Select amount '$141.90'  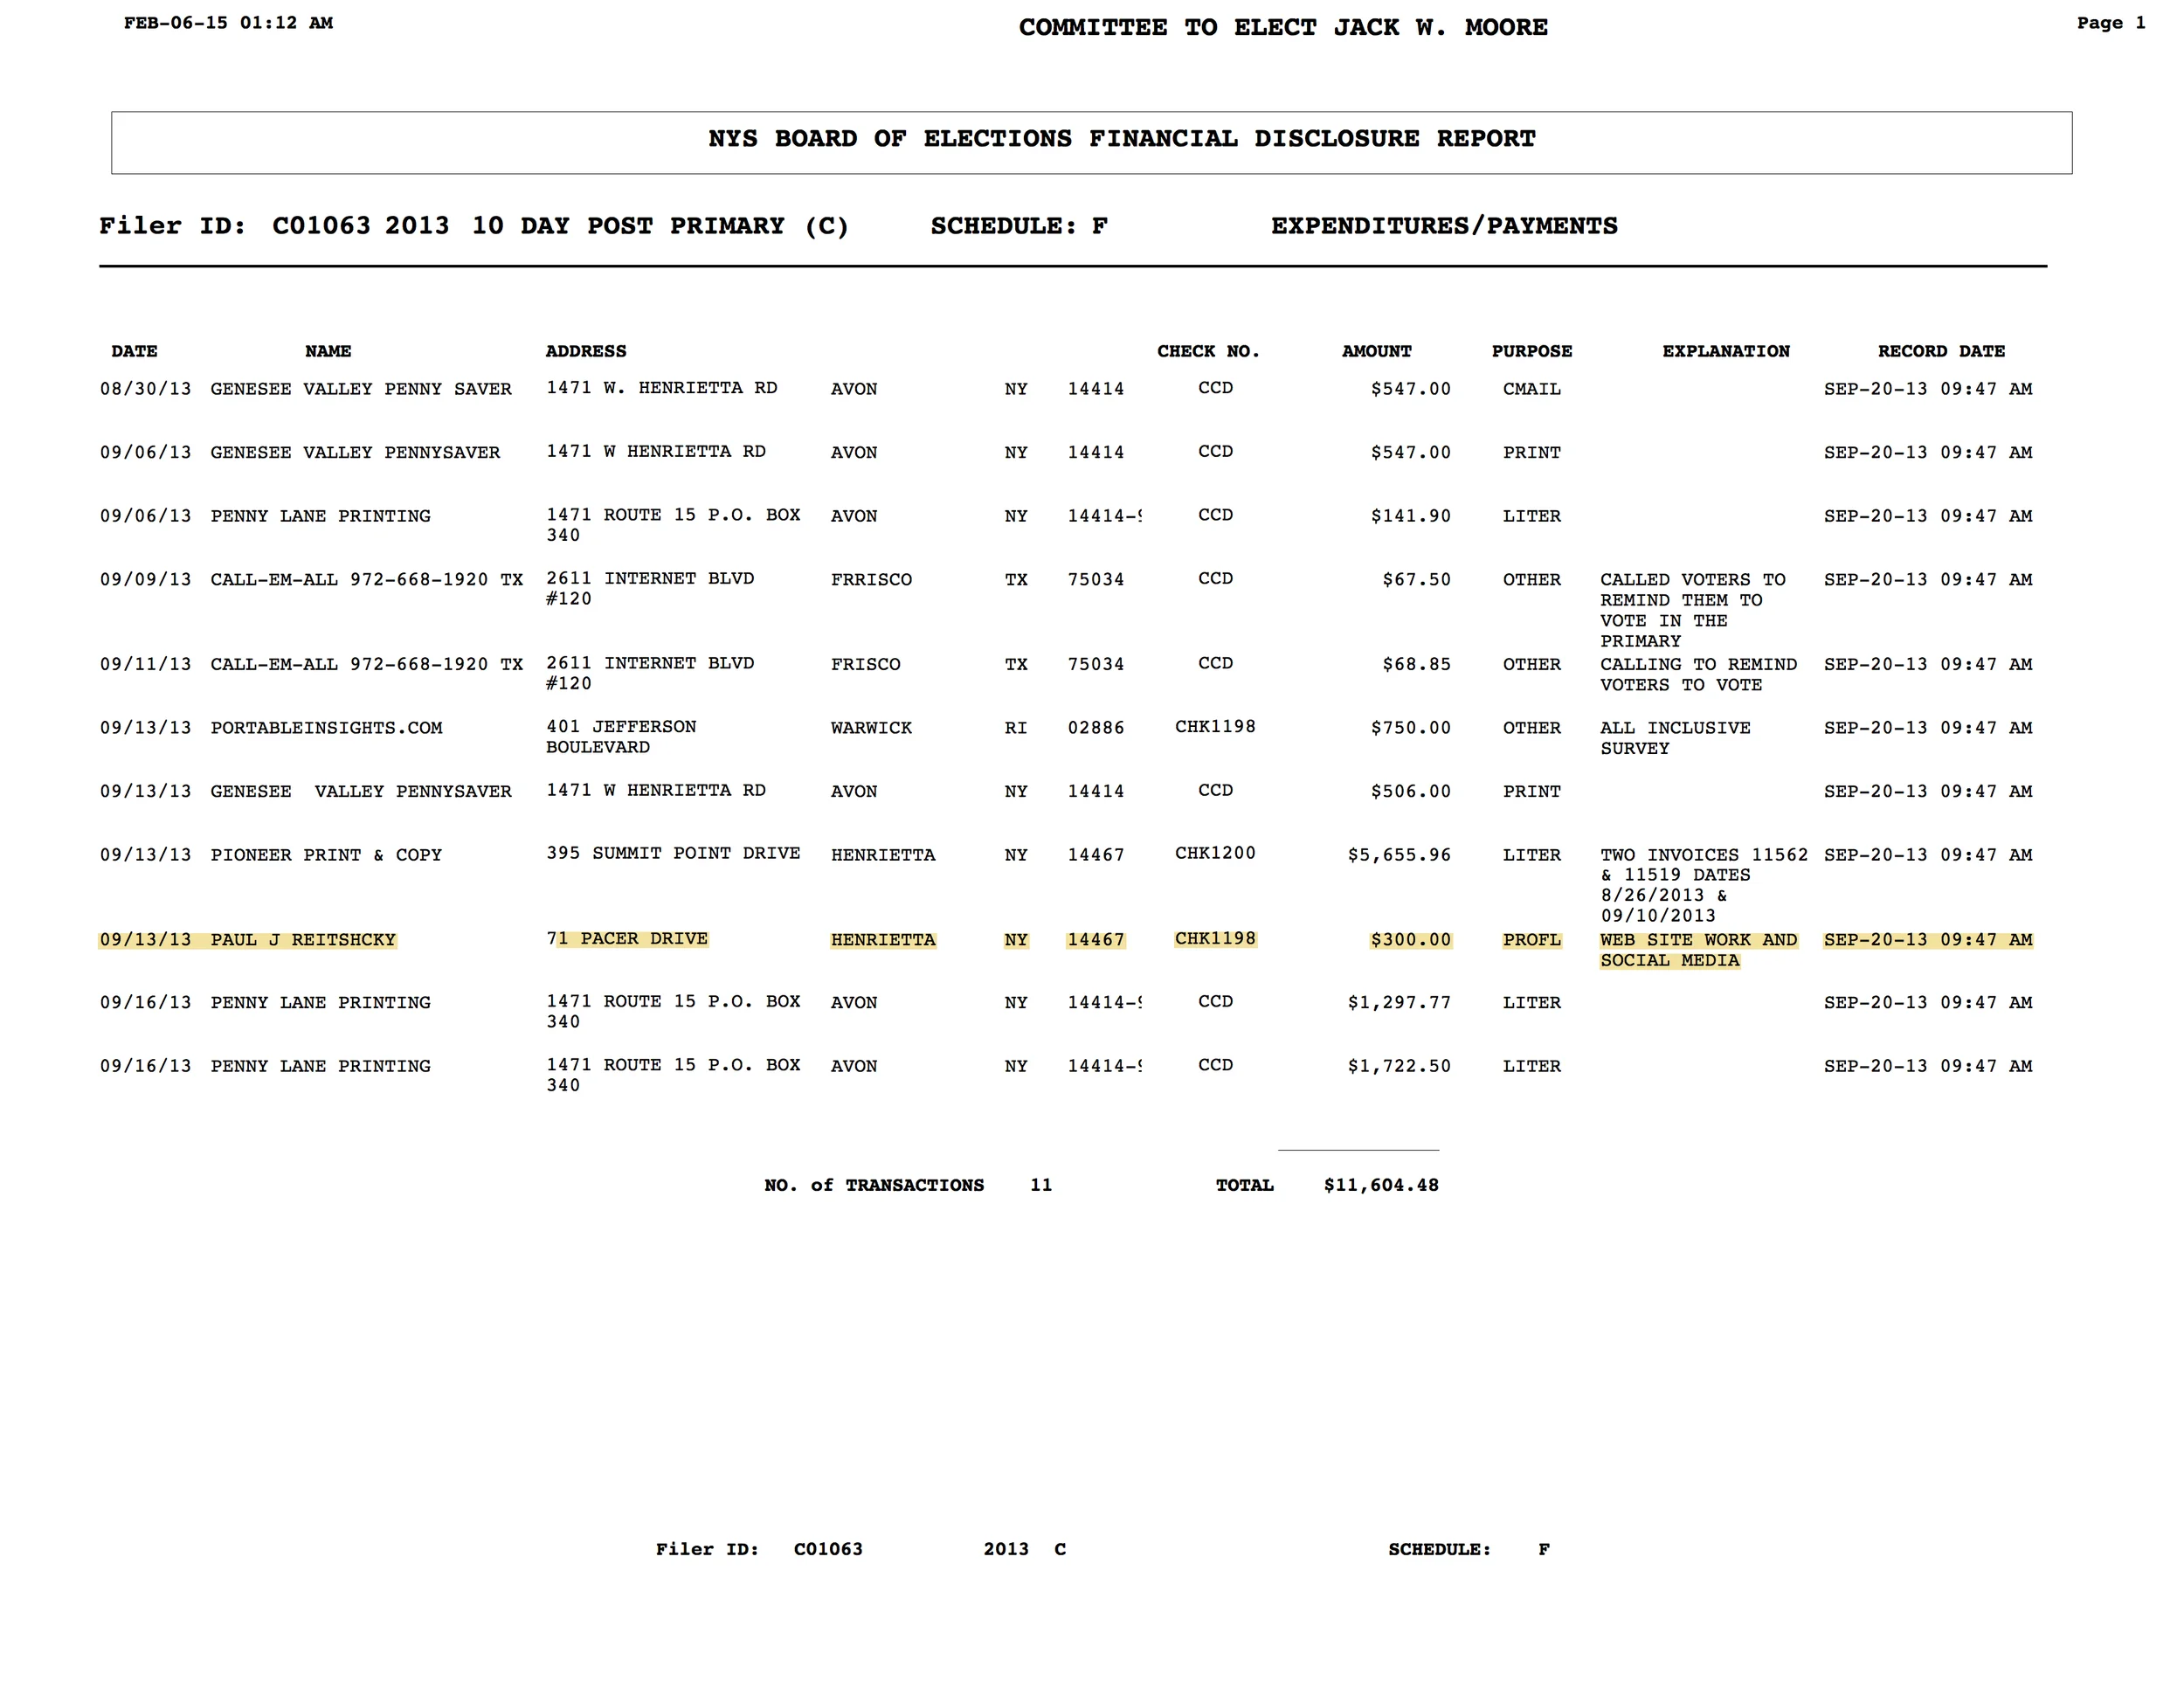click(1410, 516)
